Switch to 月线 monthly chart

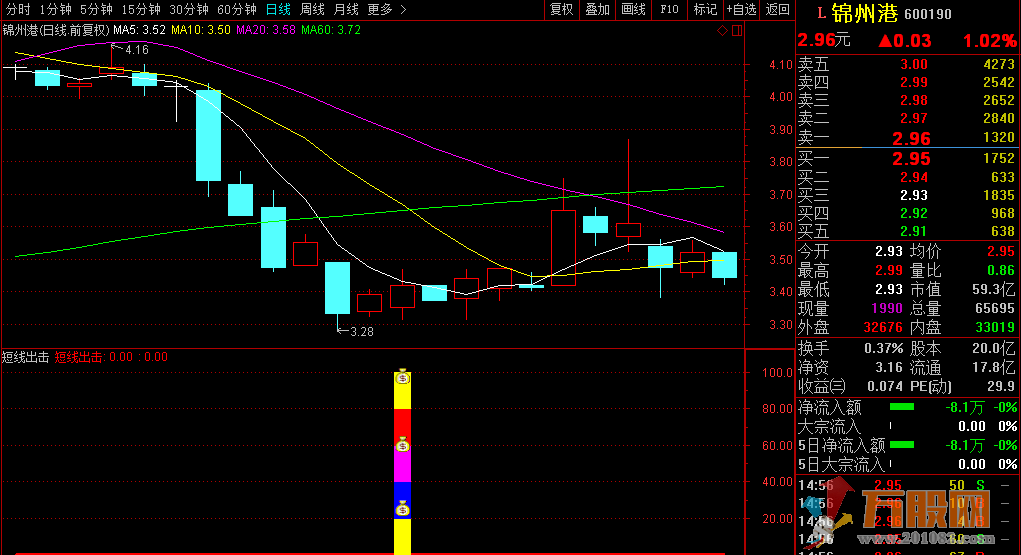346,9
